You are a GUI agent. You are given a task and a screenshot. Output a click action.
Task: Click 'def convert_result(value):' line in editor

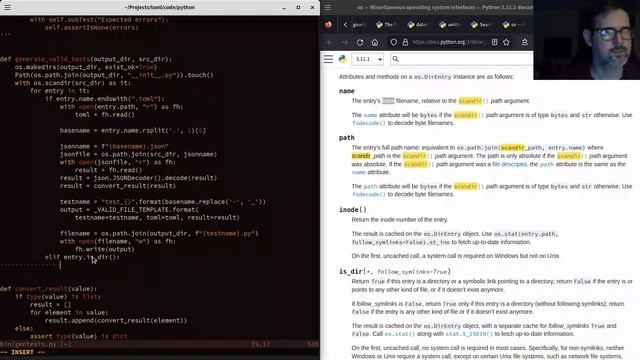coord(48,289)
